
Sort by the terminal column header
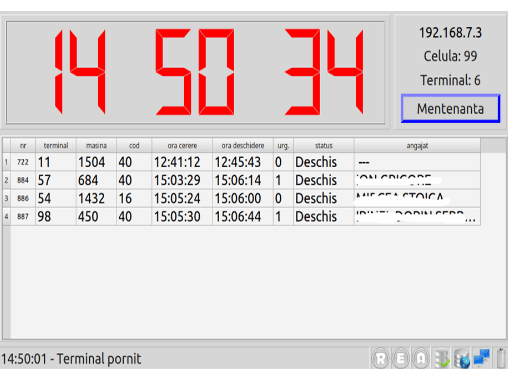tap(56, 146)
